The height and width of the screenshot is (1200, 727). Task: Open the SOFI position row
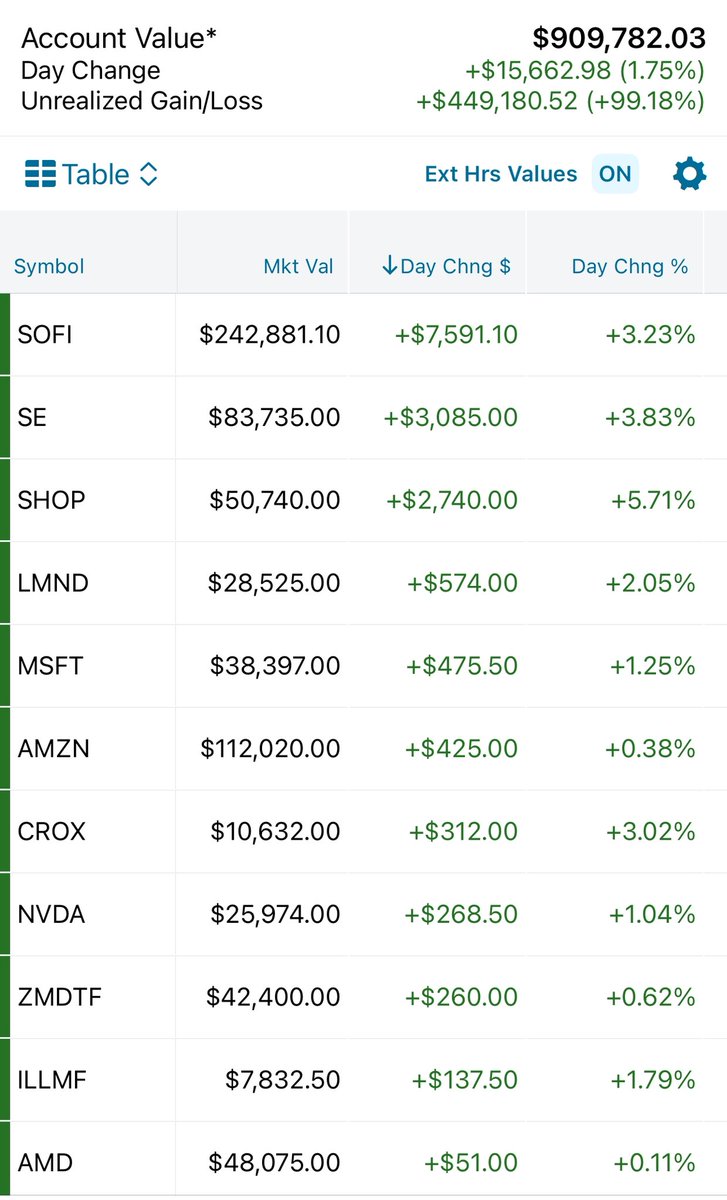[363, 334]
